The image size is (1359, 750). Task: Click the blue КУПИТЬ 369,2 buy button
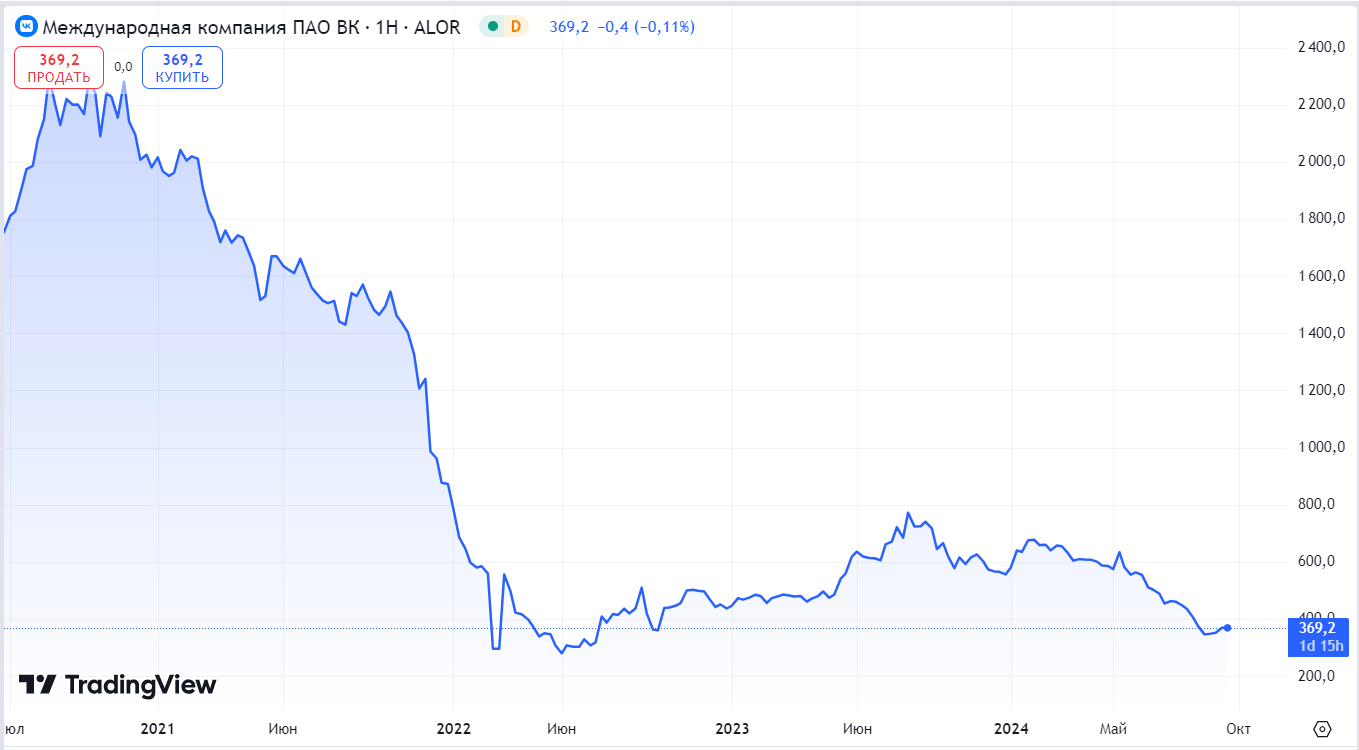(182, 68)
